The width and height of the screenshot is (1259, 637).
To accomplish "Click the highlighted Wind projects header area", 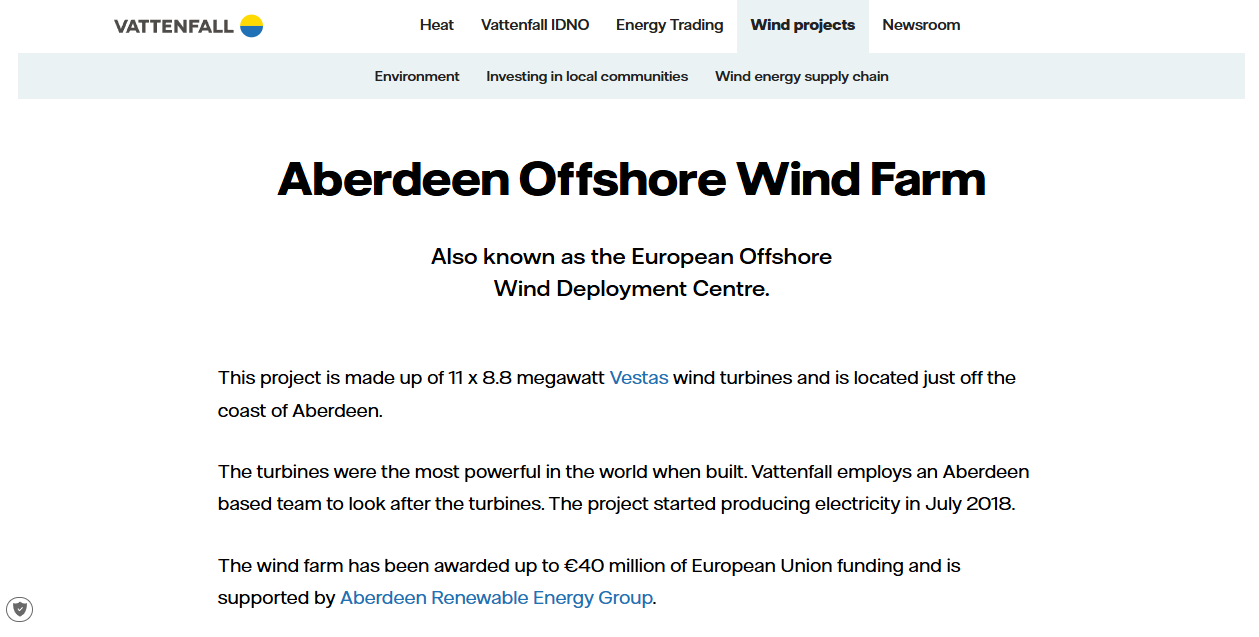I will point(802,25).
